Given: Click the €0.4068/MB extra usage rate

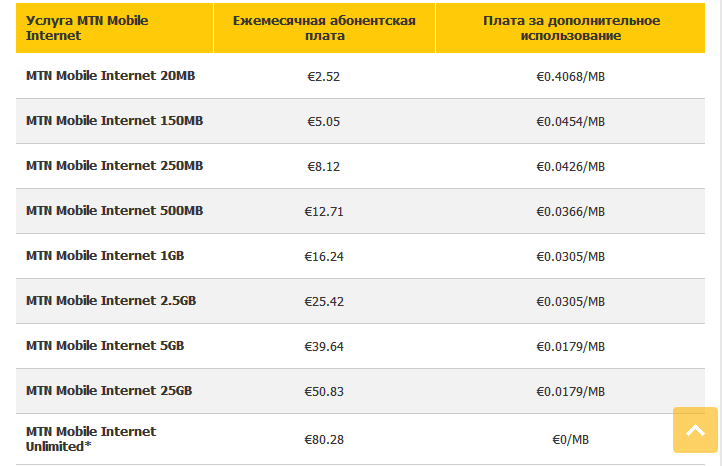Looking at the screenshot, I should pyautogui.click(x=571, y=76).
